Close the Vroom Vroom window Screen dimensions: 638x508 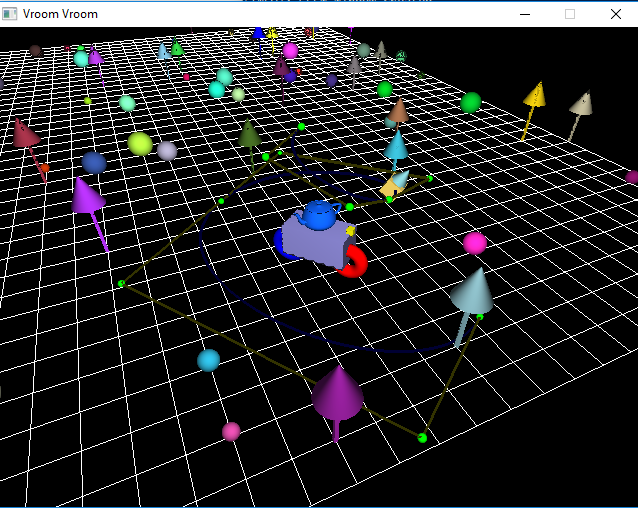[x=616, y=14]
